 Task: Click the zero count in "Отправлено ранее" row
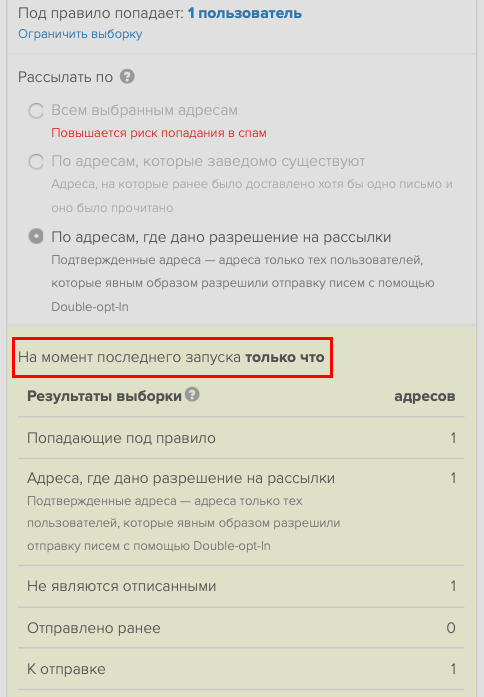pyautogui.click(x=451, y=628)
